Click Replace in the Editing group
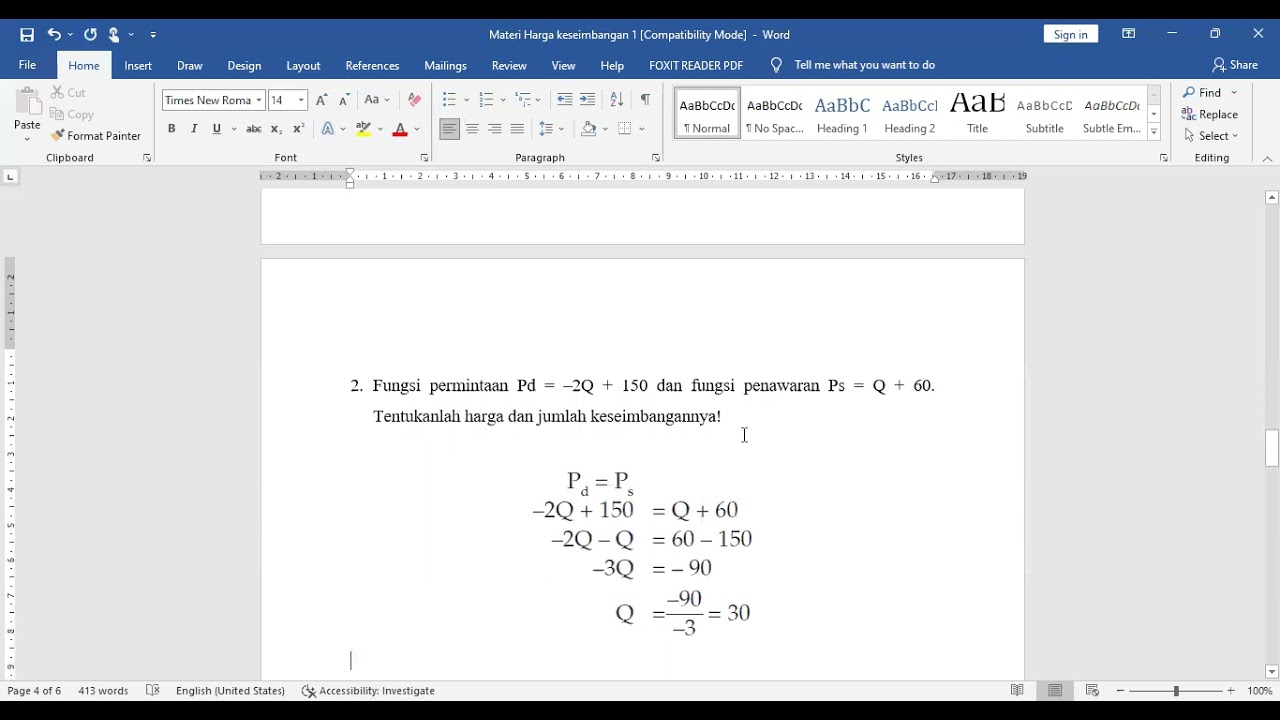Image resolution: width=1280 pixels, height=720 pixels. click(1210, 114)
